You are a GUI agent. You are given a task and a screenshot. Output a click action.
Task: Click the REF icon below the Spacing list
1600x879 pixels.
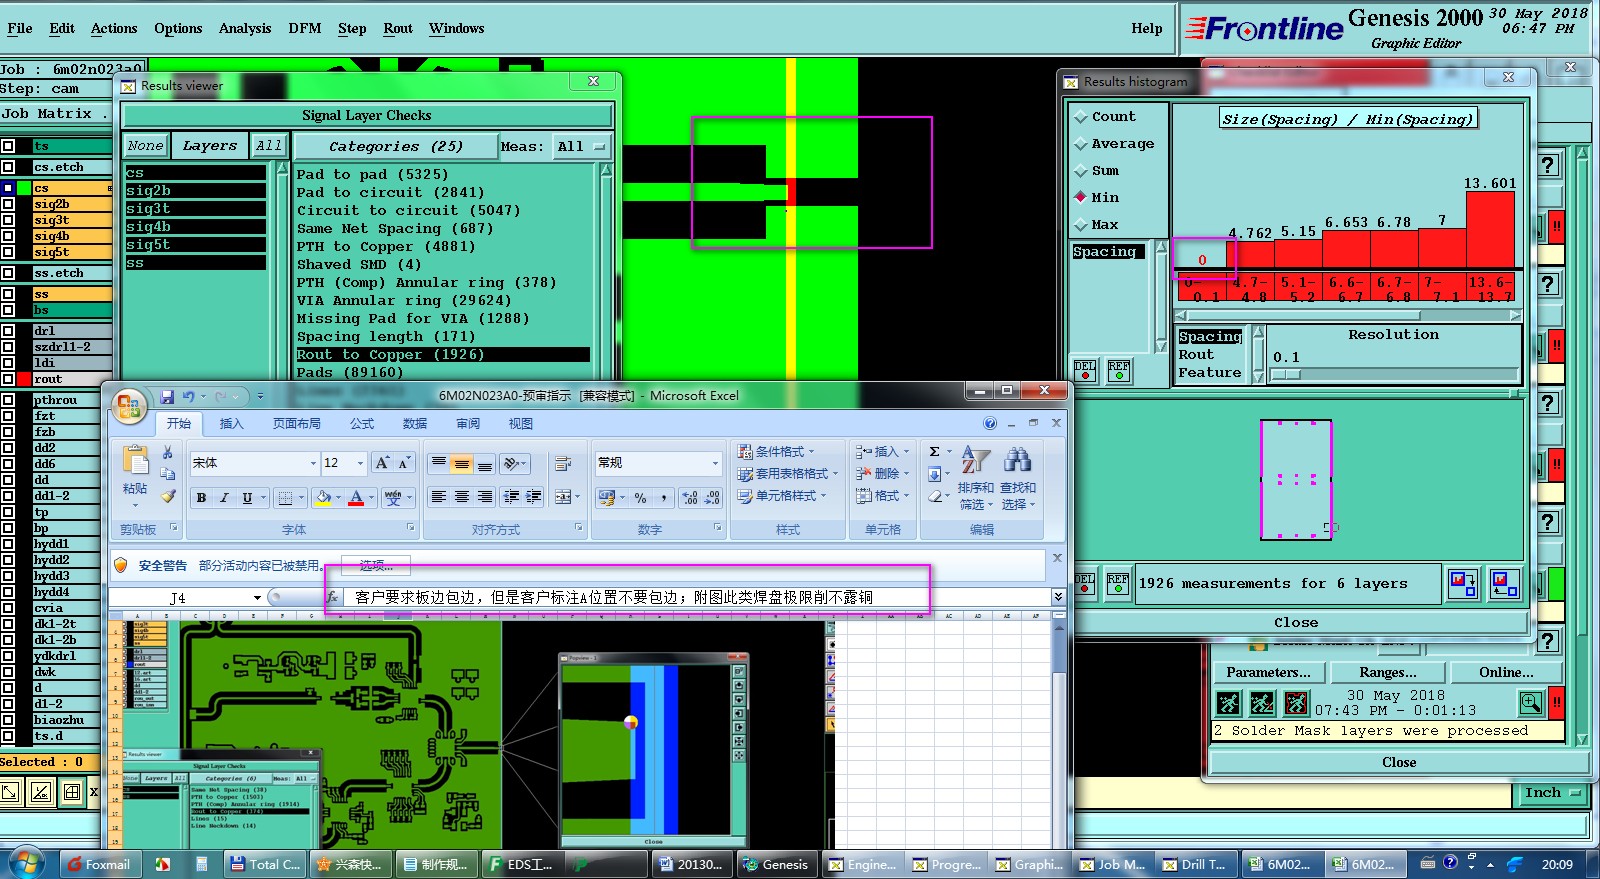click(x=1119, y=370)
